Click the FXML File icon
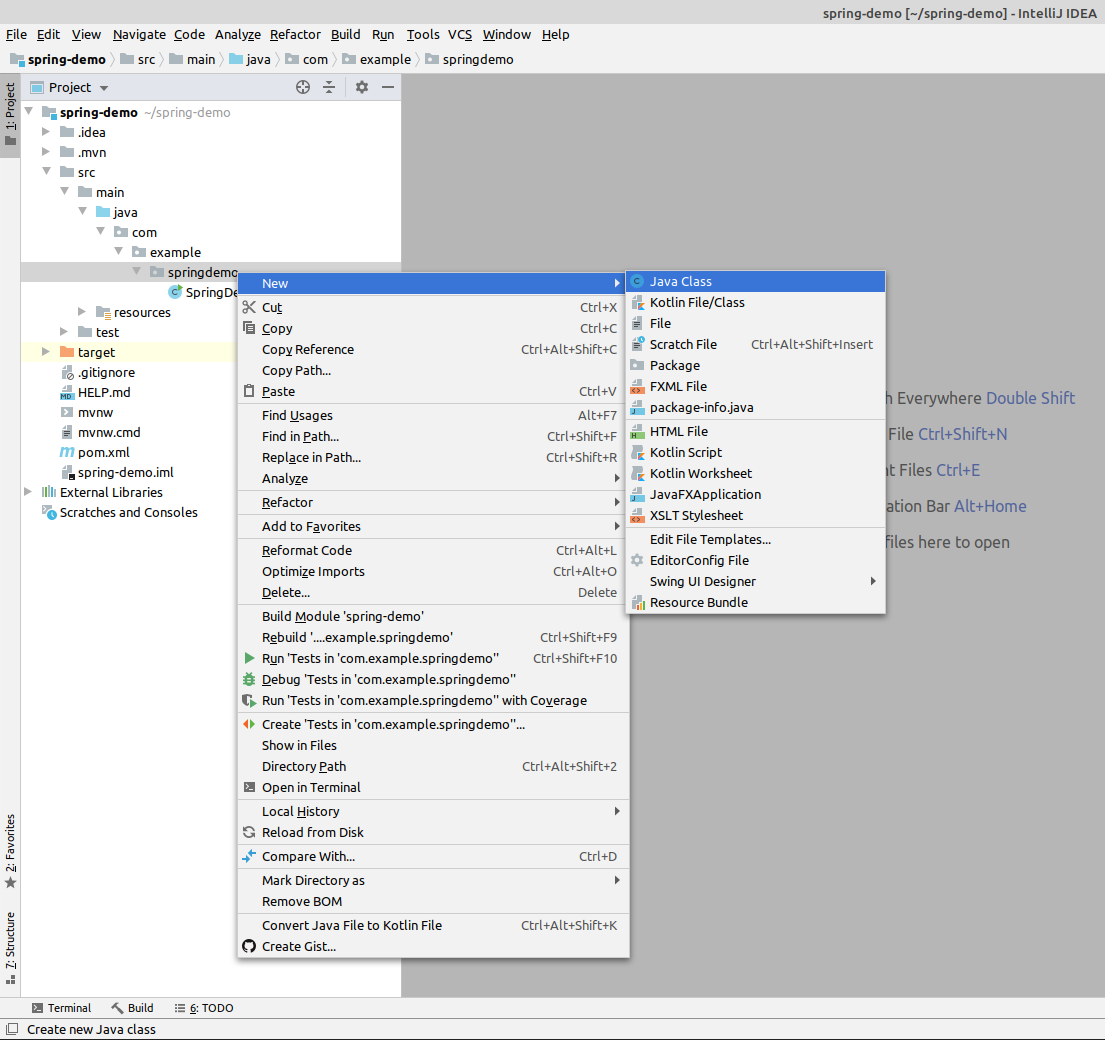The width and height of the screenshot is (1105, 1040). click(637, 386)
